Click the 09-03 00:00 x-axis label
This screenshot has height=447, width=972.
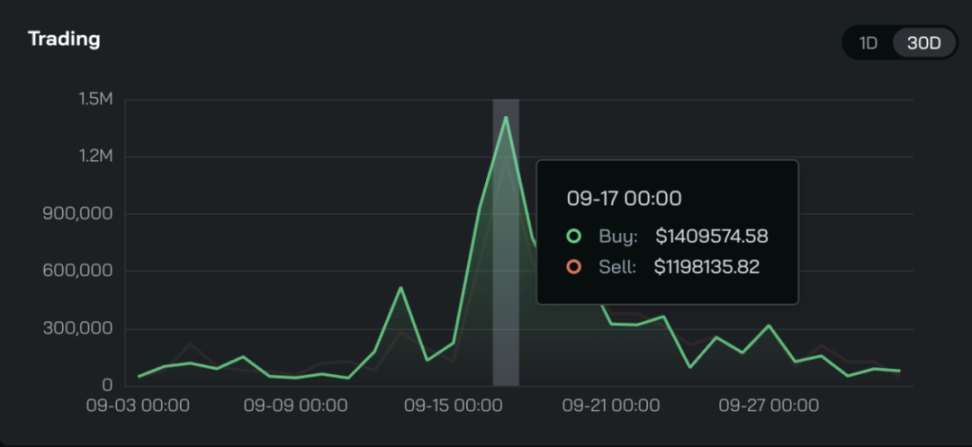(138, 406)
